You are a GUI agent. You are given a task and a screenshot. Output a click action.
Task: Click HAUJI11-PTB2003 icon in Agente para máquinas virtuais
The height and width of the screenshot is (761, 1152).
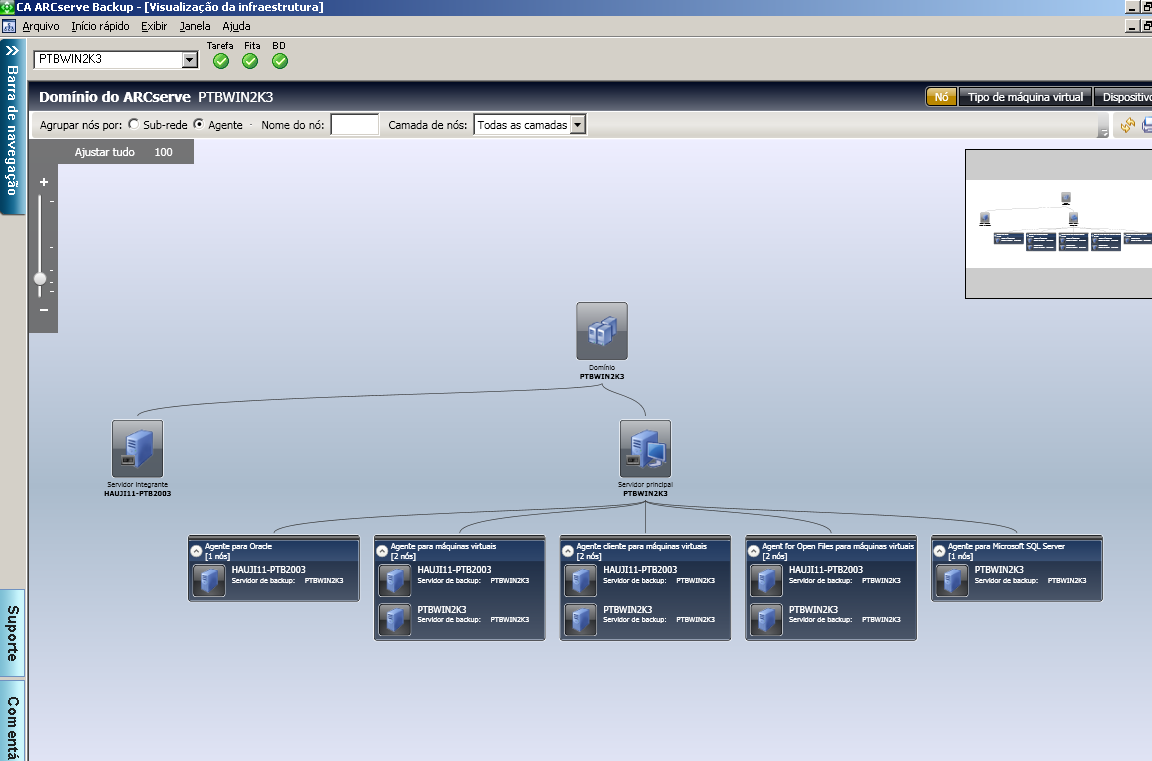click(395, 580)
